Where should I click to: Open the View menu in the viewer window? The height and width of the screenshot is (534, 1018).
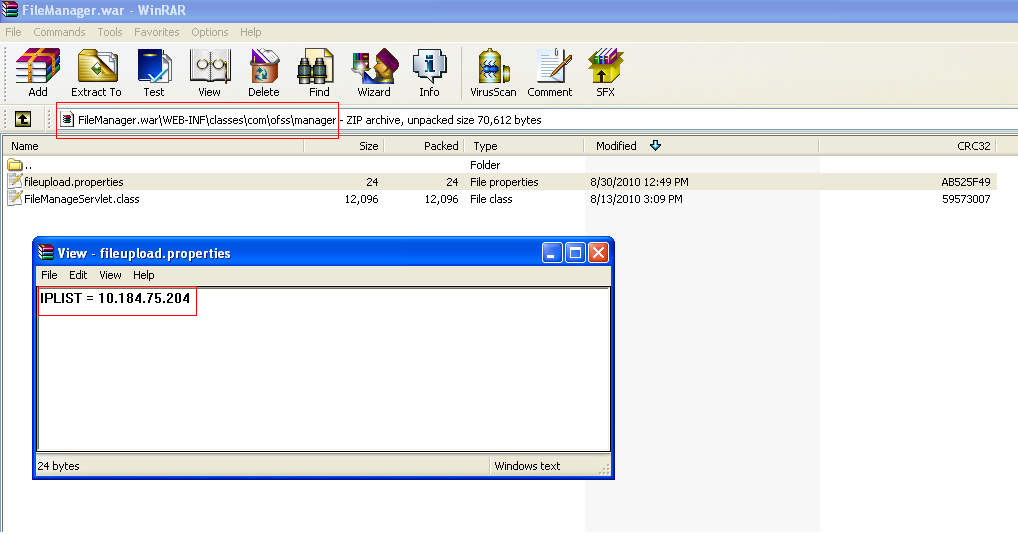pyautogui.click(x=110, y=275)
